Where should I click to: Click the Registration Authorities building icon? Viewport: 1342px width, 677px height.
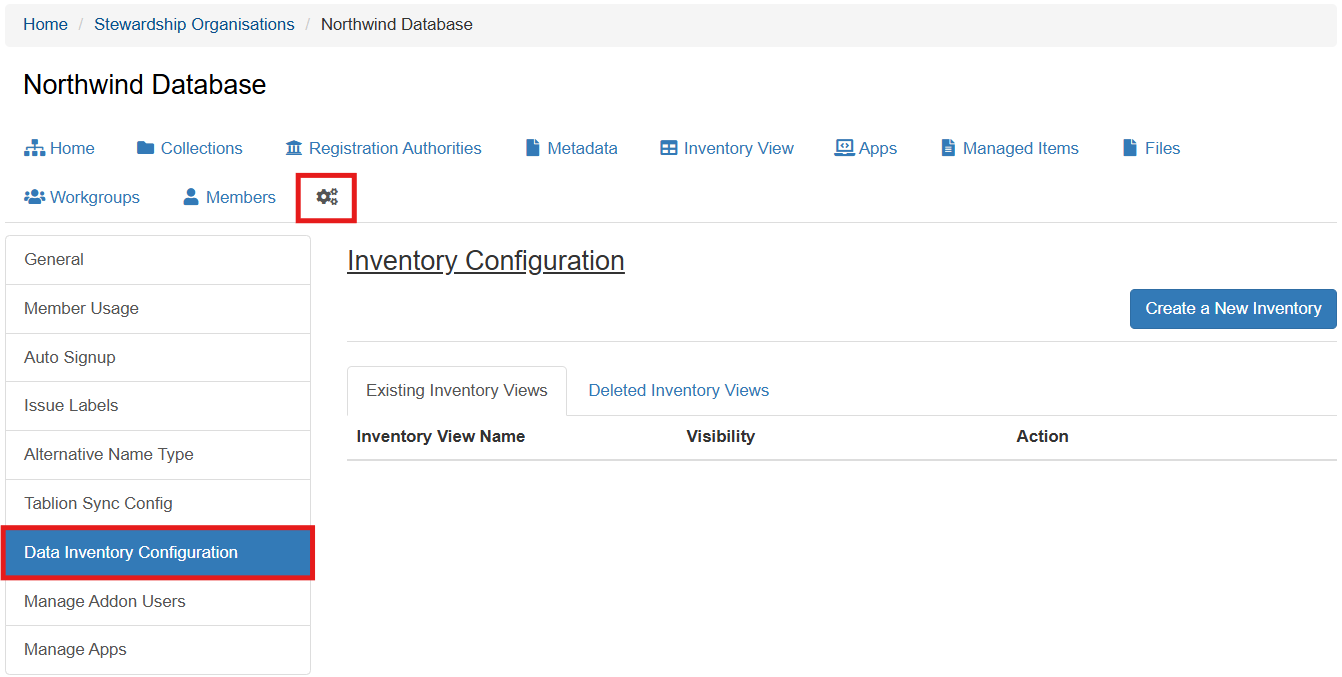[294, 148]
